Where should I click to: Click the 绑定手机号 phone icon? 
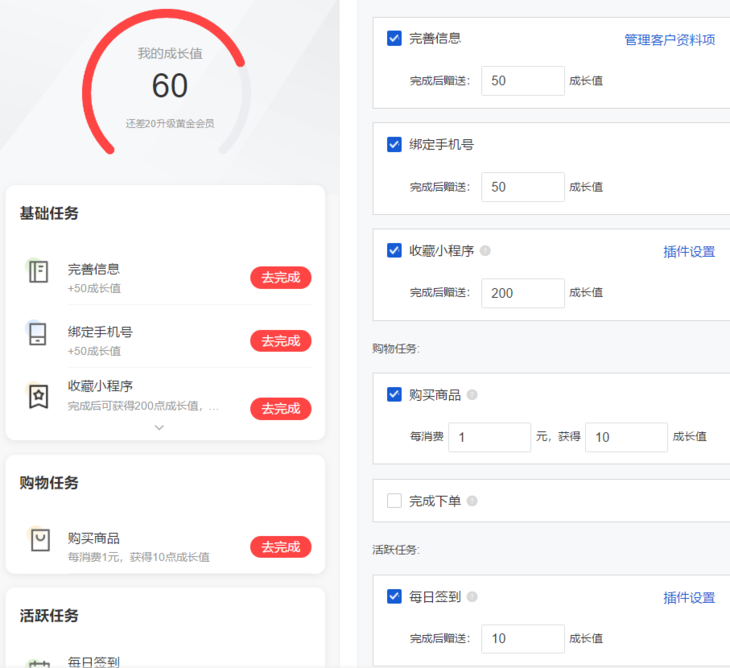38,334
